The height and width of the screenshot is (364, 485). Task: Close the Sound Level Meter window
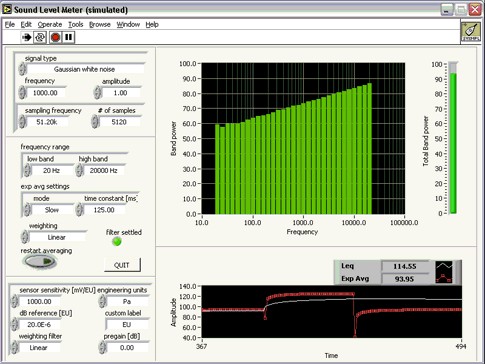475,10
